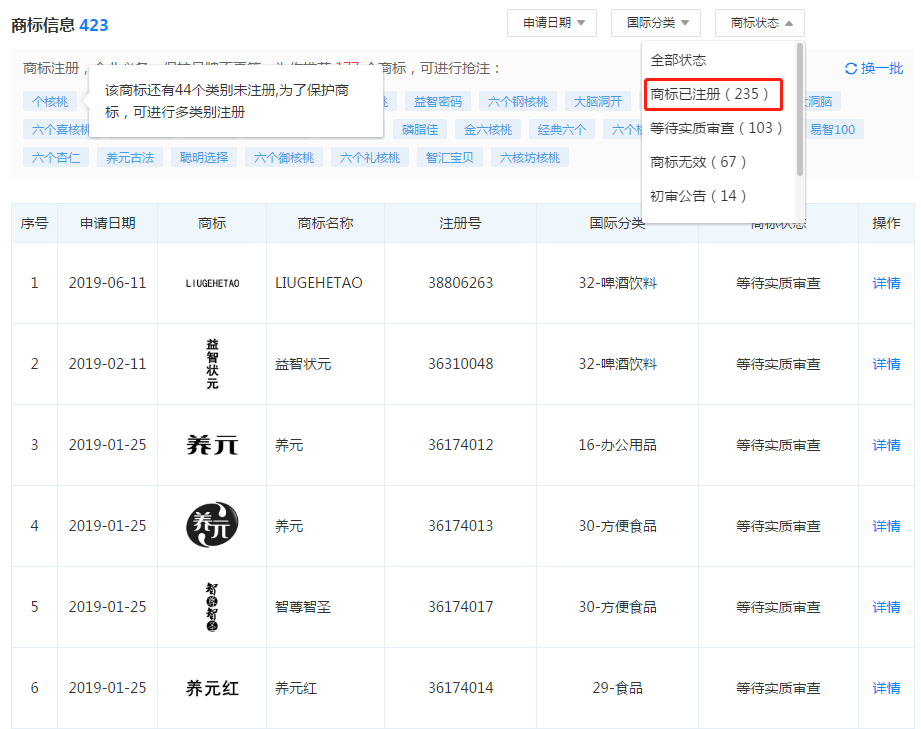The height and width of the screenshot is (729, 921).
Task: Click registration number 36310048
Action: 460,364
